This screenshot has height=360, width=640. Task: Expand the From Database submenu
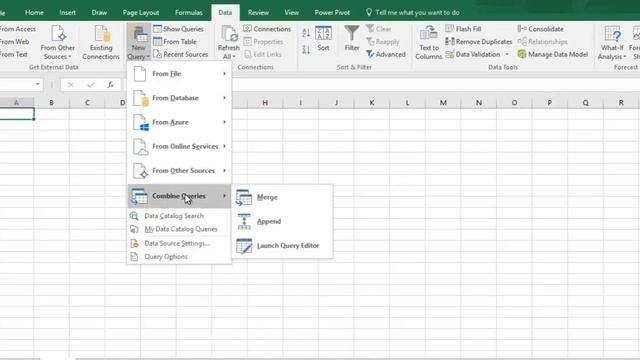click(x=179, y=98)
